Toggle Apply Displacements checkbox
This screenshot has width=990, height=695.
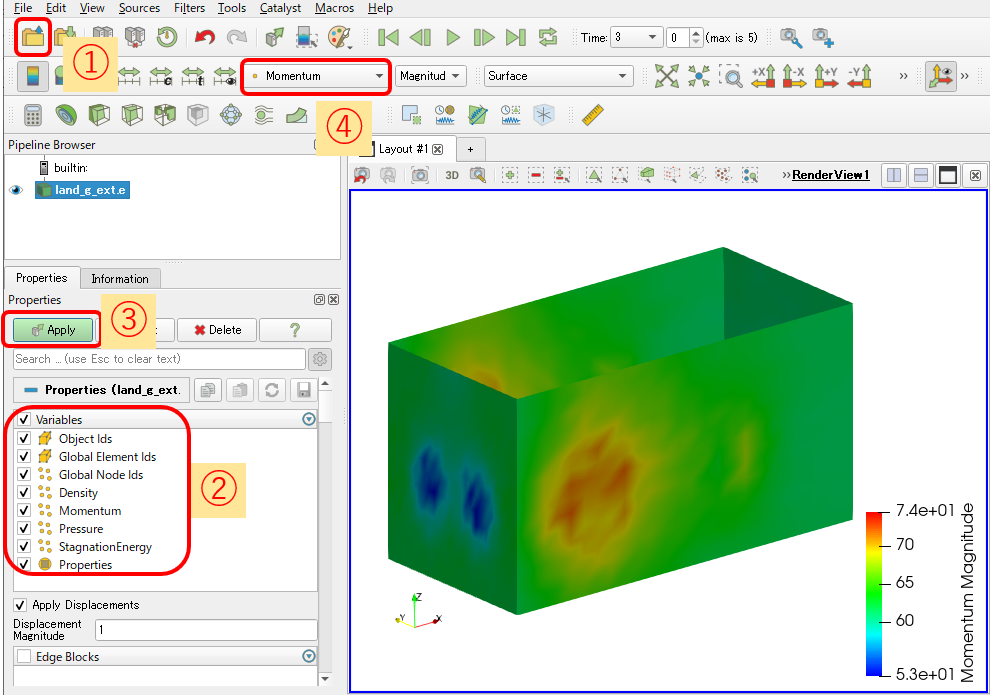(x=20, y=605)
